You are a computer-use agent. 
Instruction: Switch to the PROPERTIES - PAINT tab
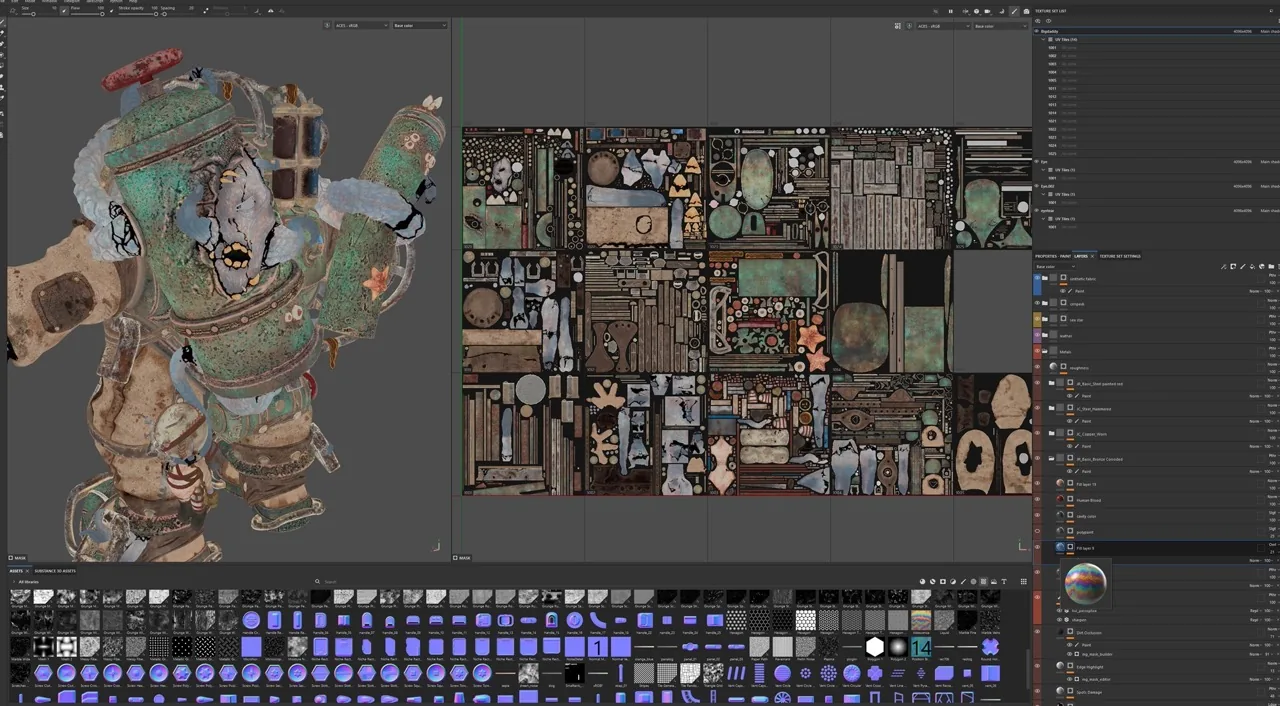click(x=1052, y=256)
